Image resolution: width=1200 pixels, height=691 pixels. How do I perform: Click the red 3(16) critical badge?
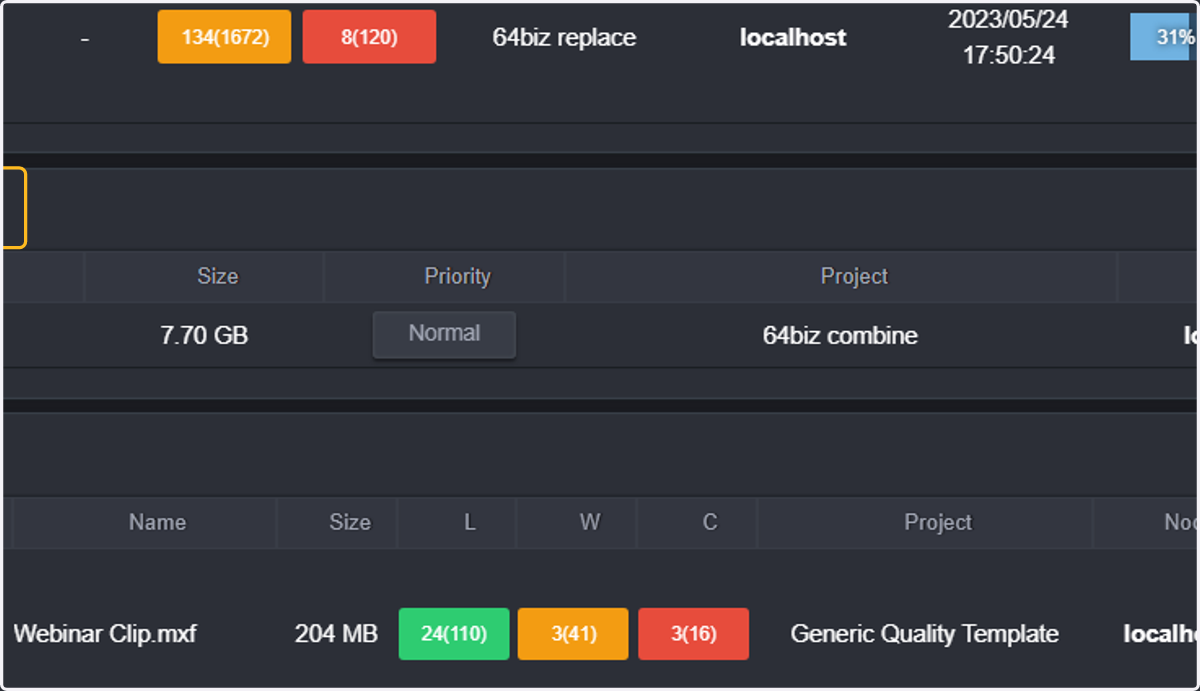pos(694,634)
